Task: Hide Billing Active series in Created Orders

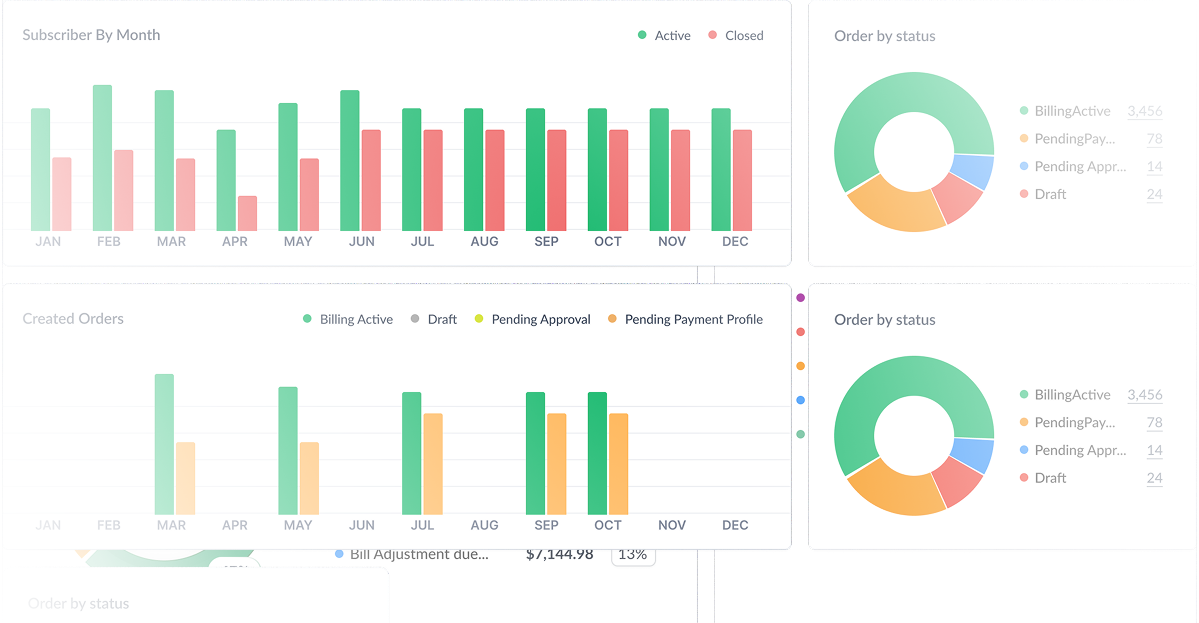Action: tap(347, 320)
